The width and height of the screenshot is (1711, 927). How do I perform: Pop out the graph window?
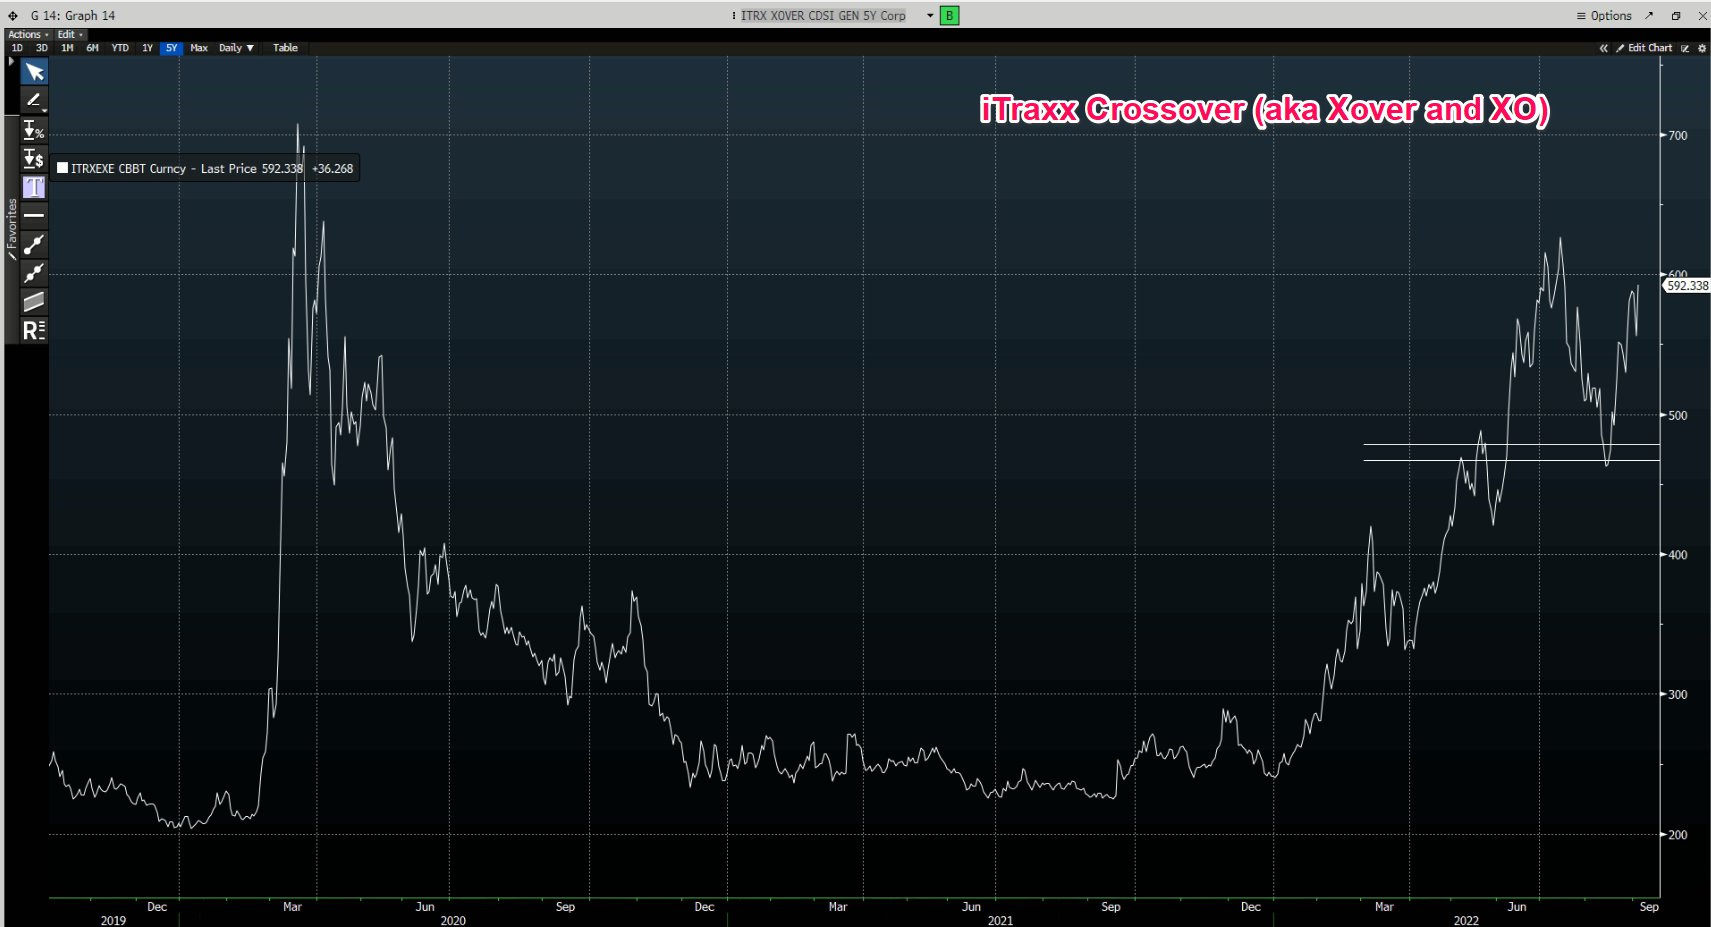coord(1649,15)
